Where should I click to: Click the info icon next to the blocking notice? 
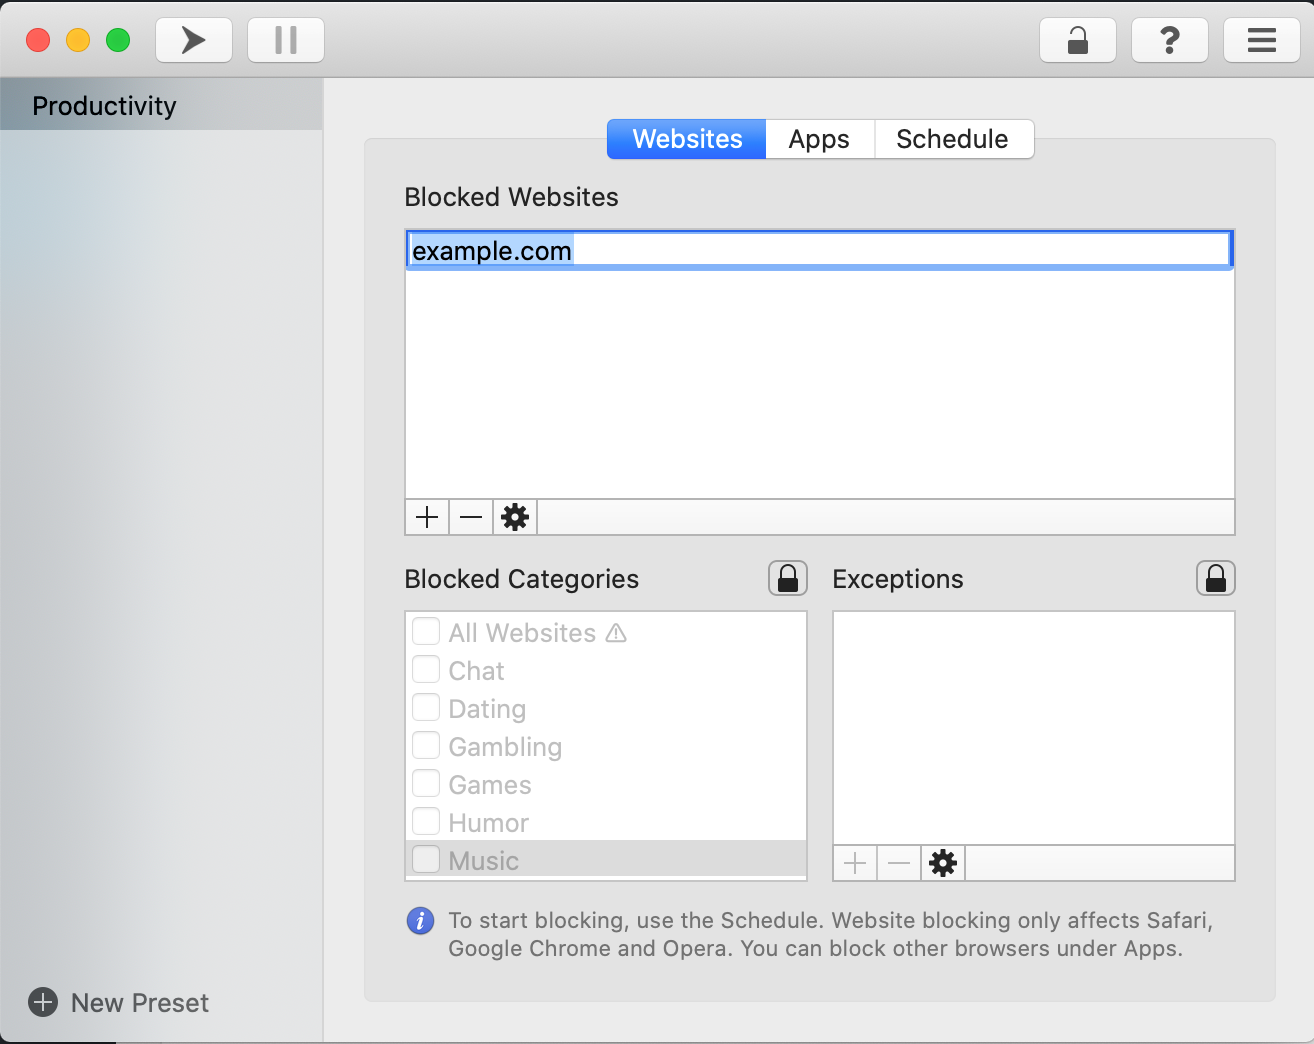420,921
